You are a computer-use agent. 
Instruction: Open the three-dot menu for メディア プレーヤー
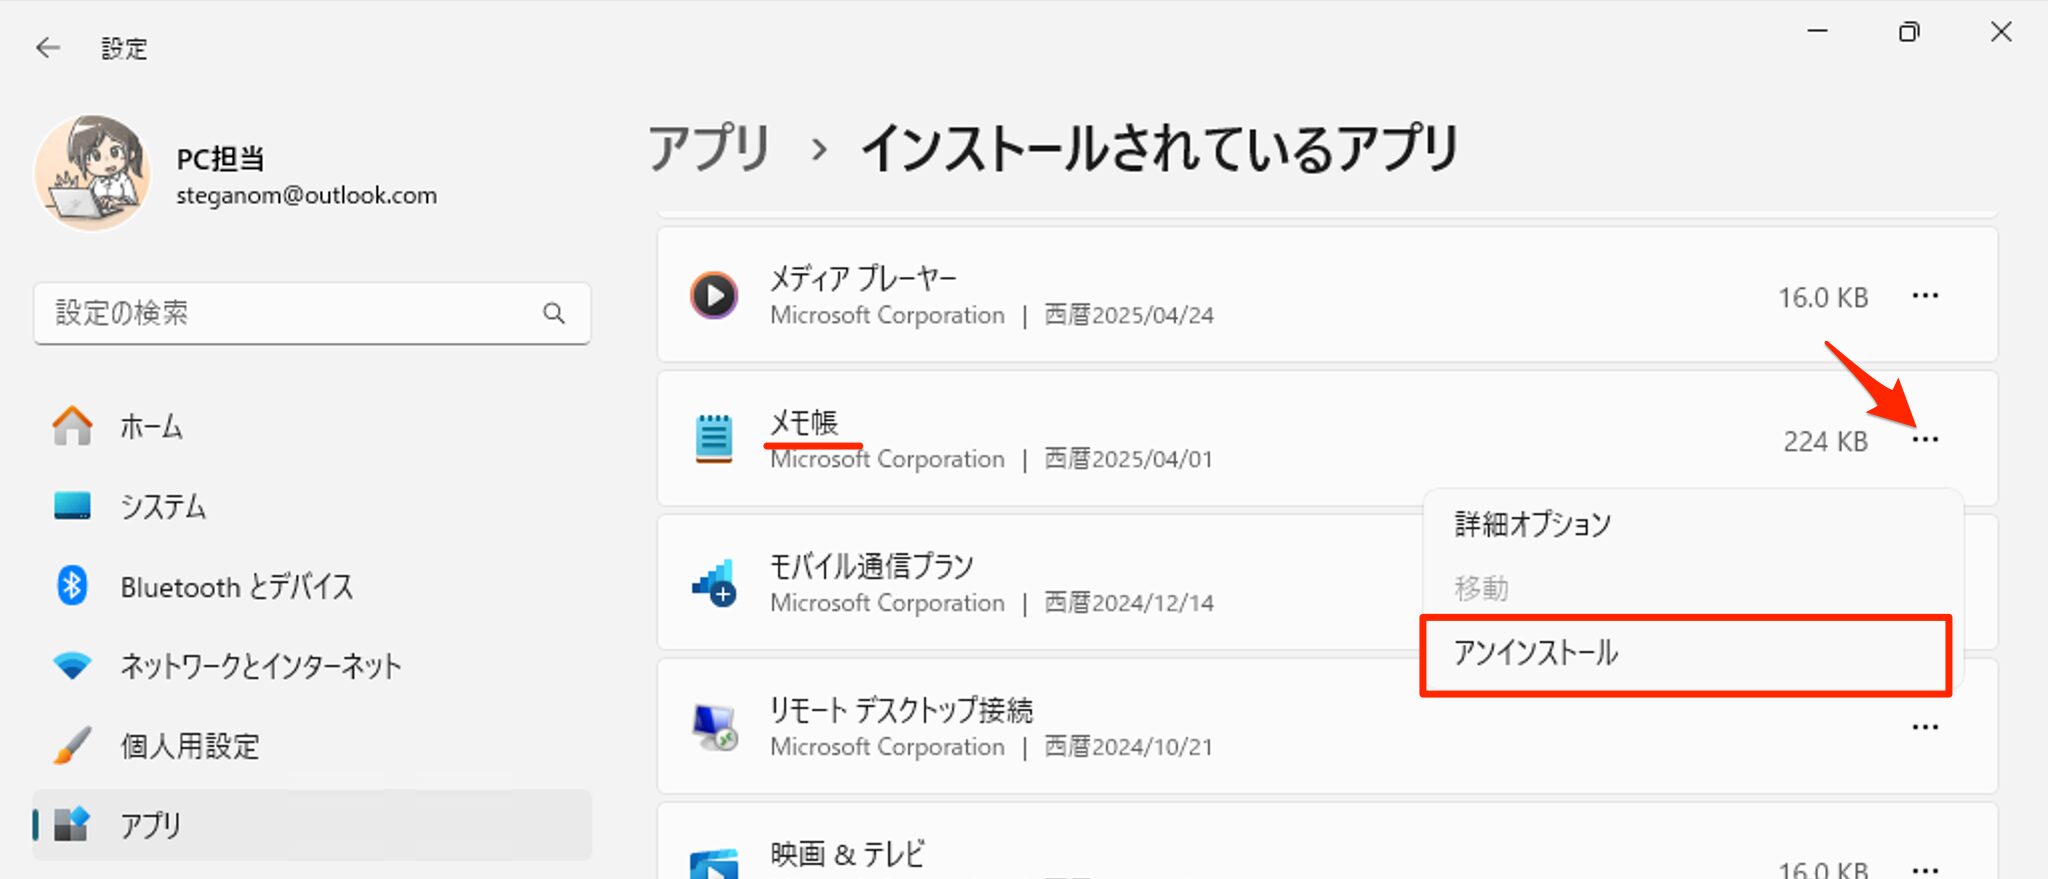(1923, 295)
